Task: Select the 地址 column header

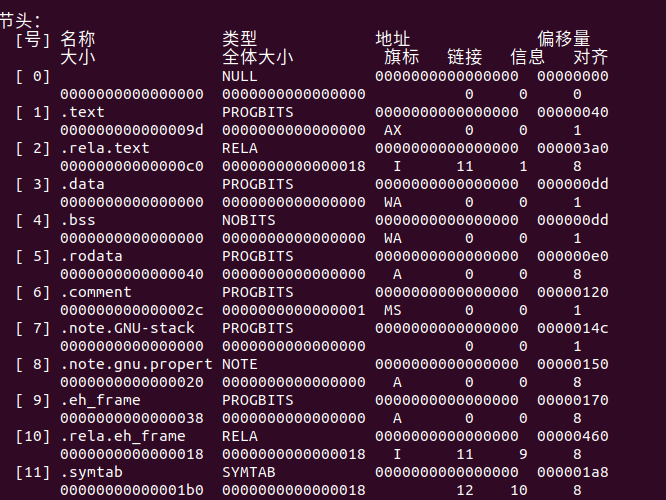Action: pyautogui.click(x=393, y=39)
